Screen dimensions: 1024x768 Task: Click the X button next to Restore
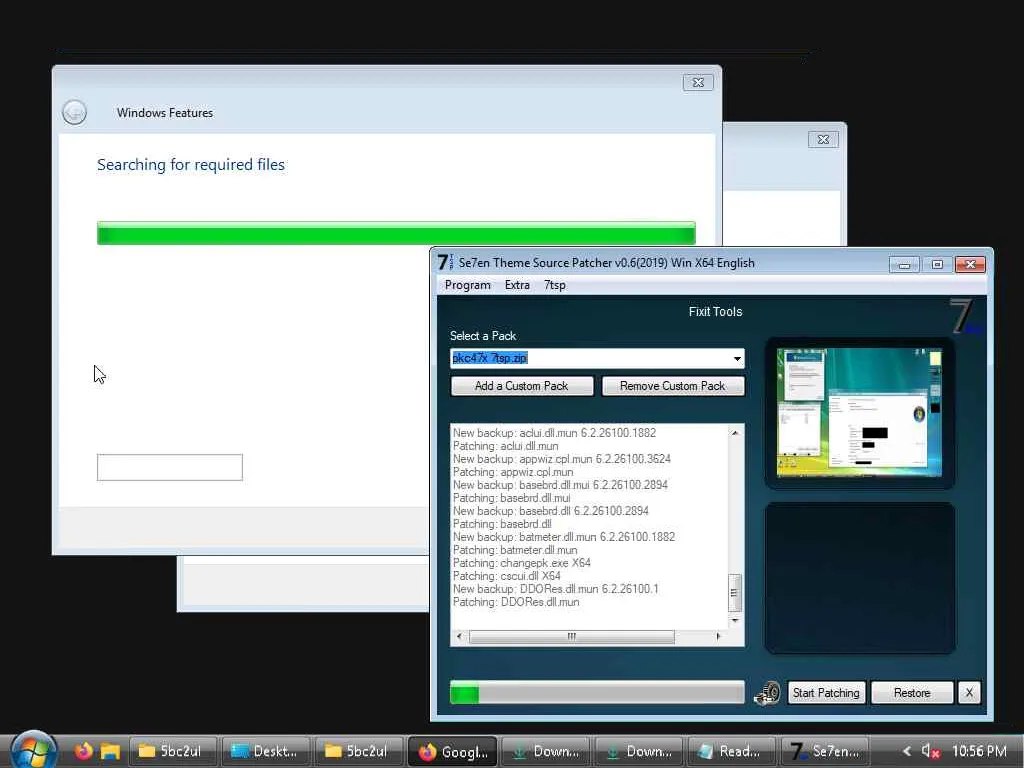pos(969,693)
